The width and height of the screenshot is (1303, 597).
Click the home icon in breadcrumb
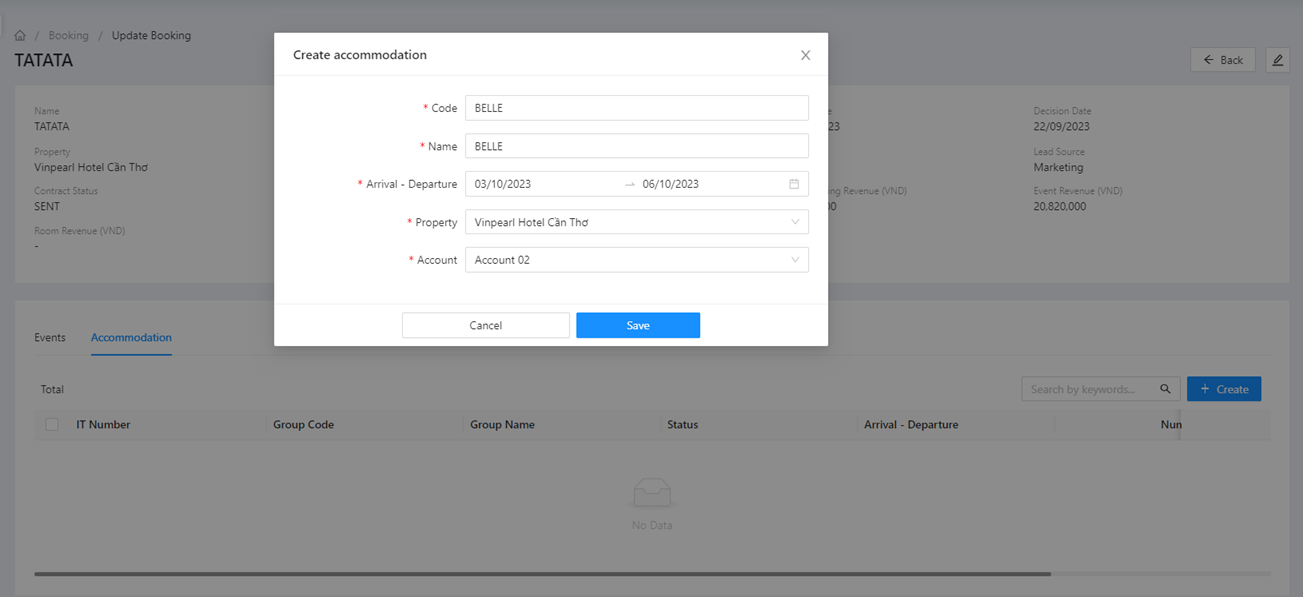pos(20,36)
